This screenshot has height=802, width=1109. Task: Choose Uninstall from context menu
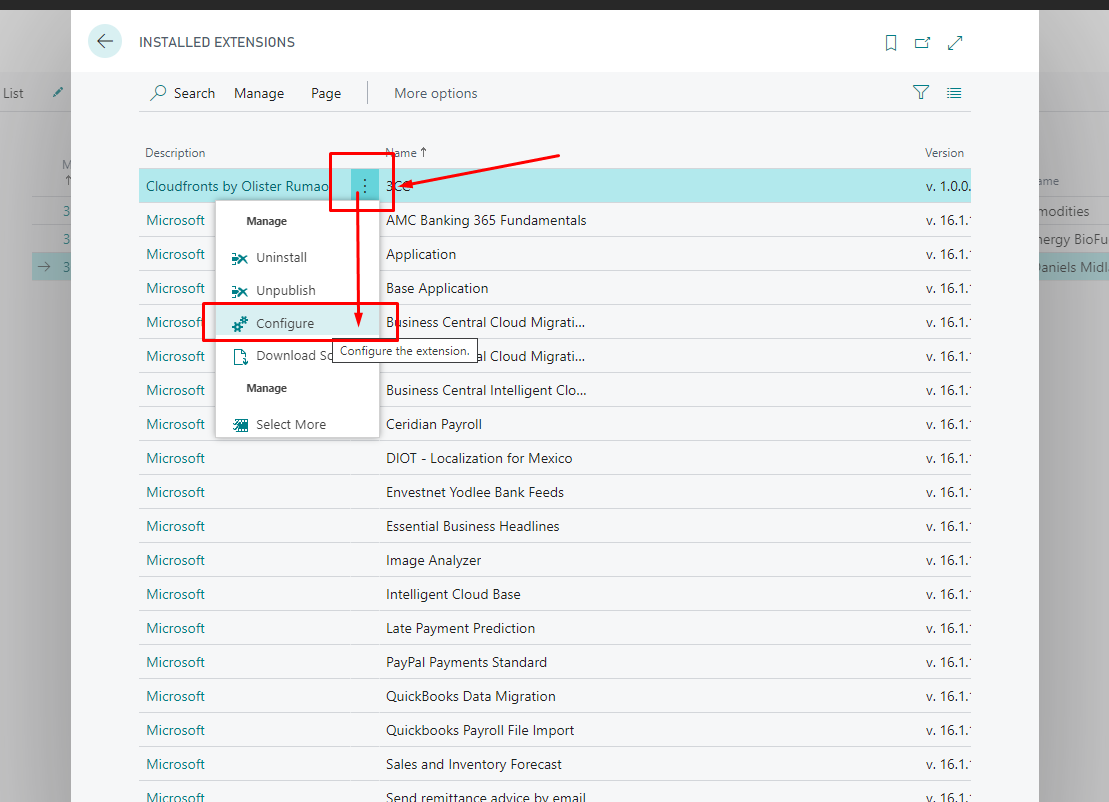(x=297, y=257)
